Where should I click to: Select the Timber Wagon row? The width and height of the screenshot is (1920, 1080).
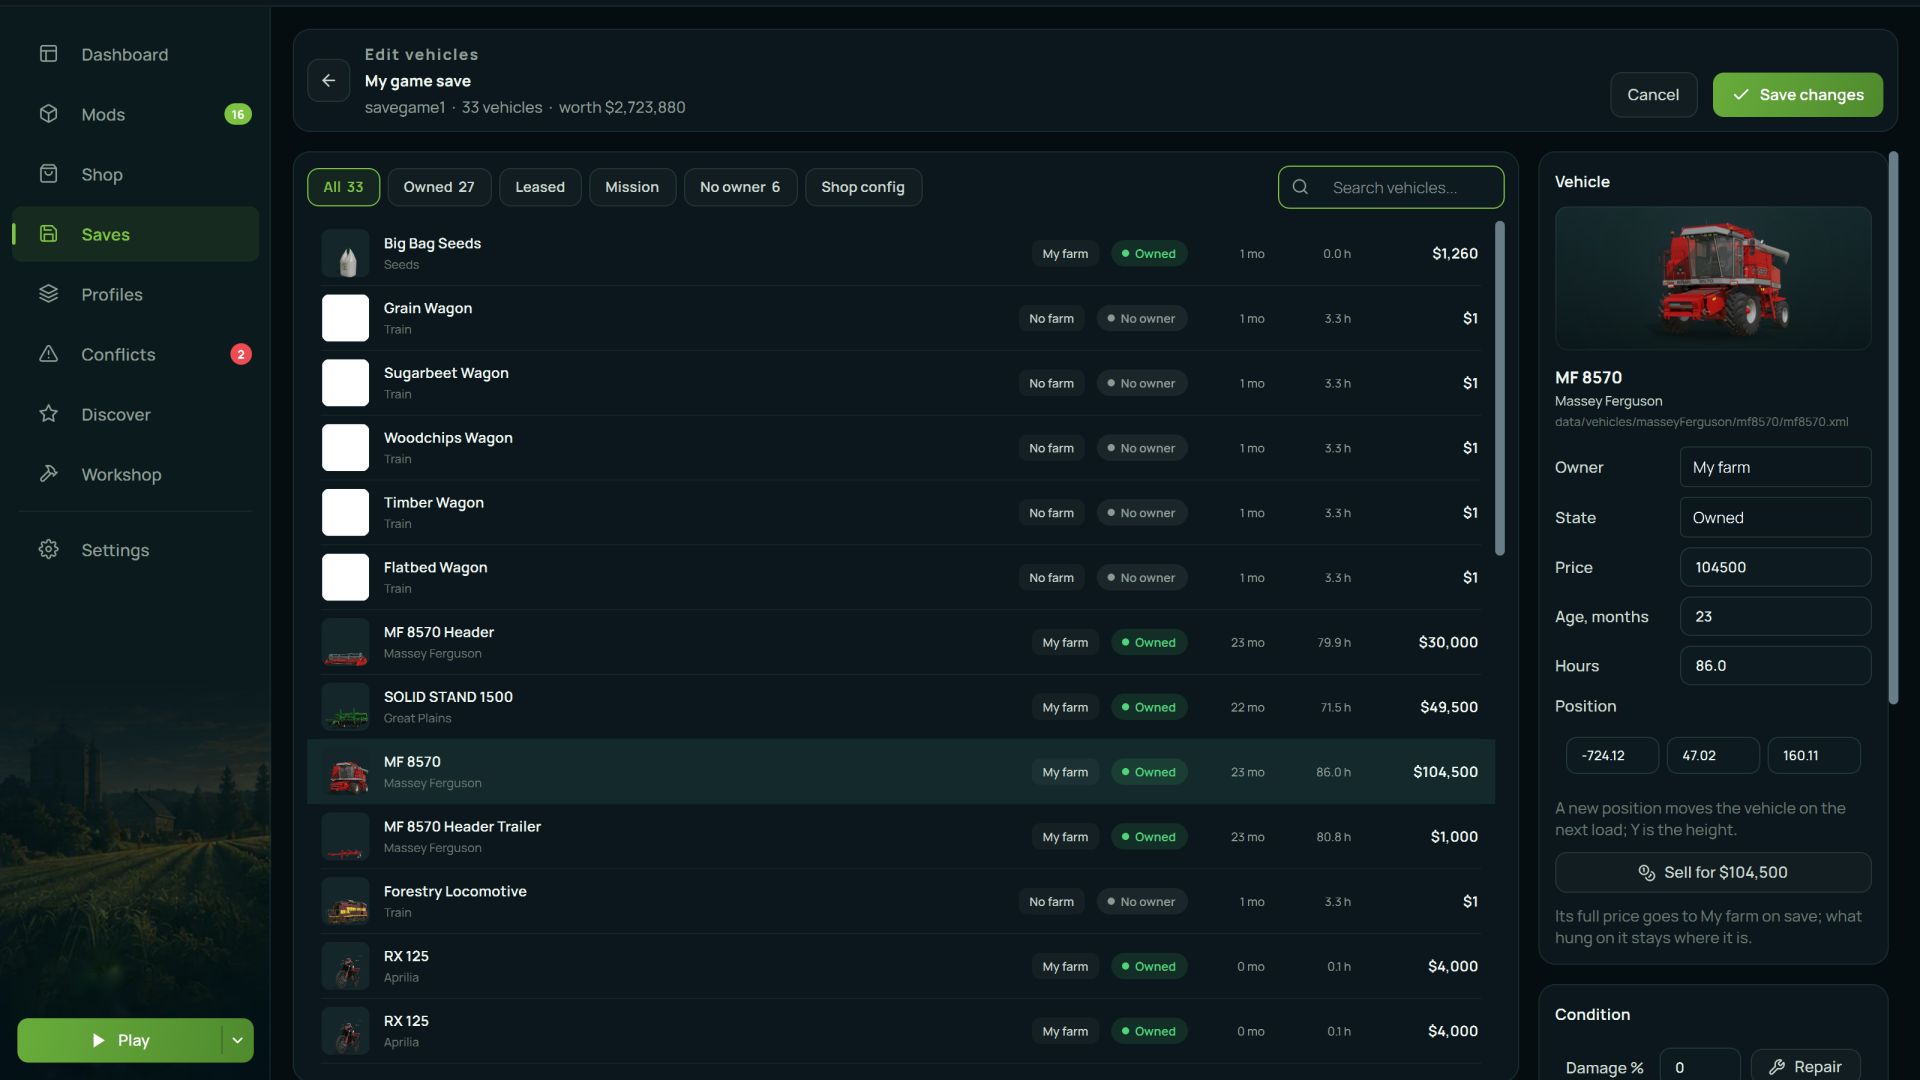pyautogui.click(x=901, y=512)
